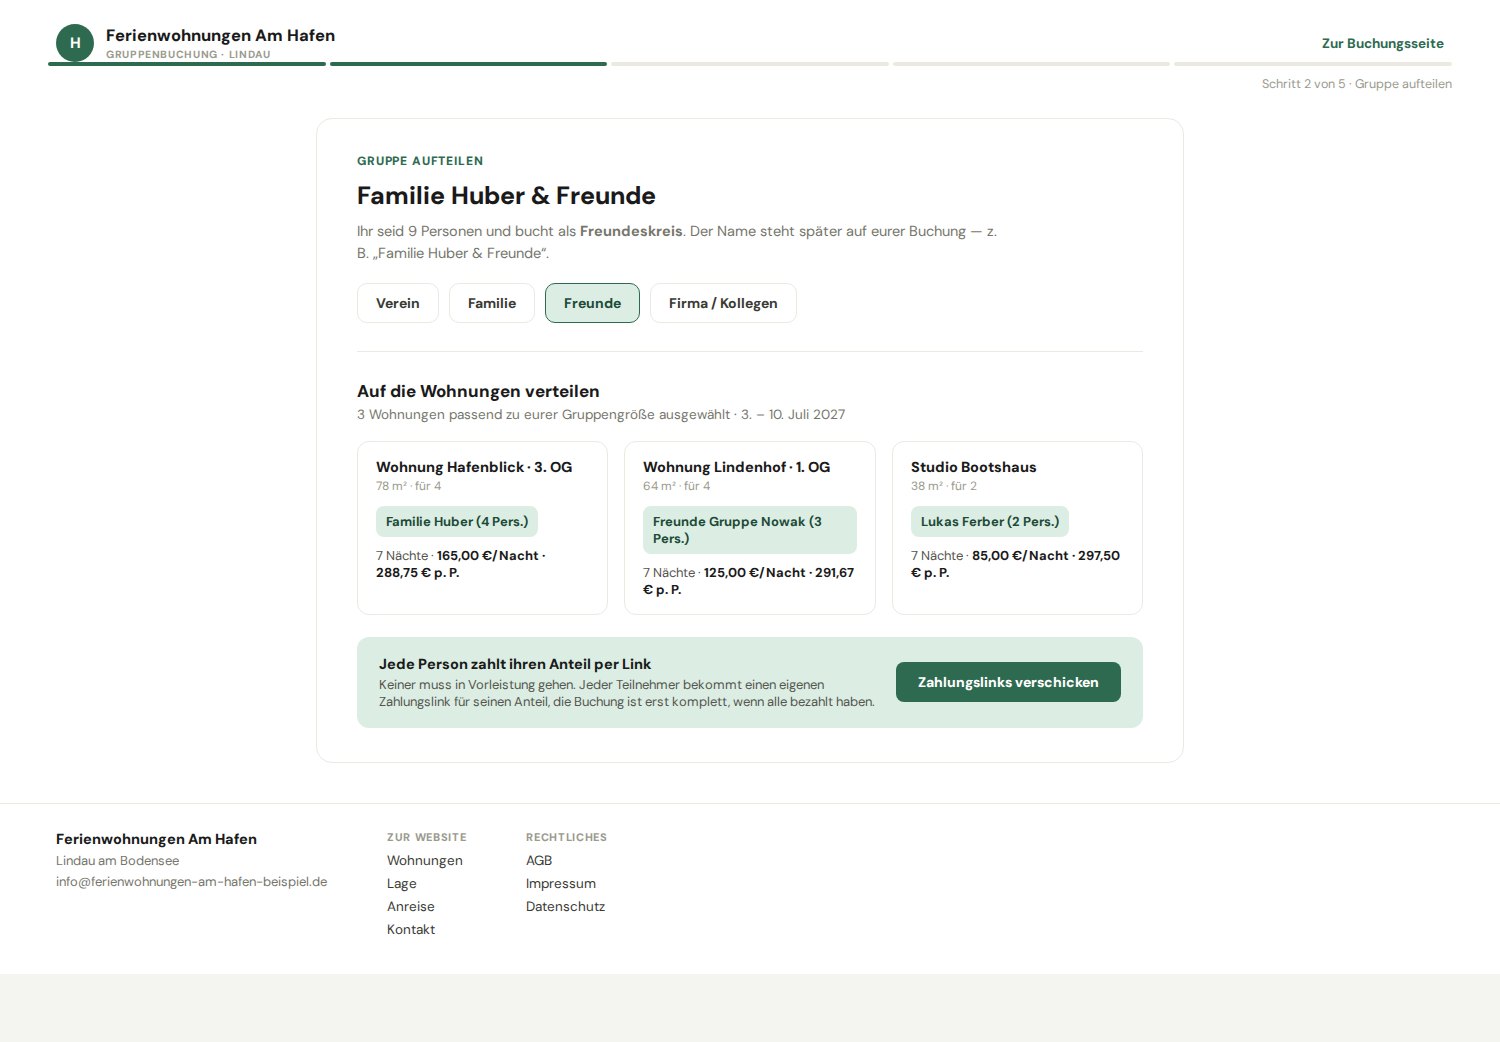Viewport: 1500px width, 1042px height.
Task: Open the AGB footer link
Action: [539, 860]
